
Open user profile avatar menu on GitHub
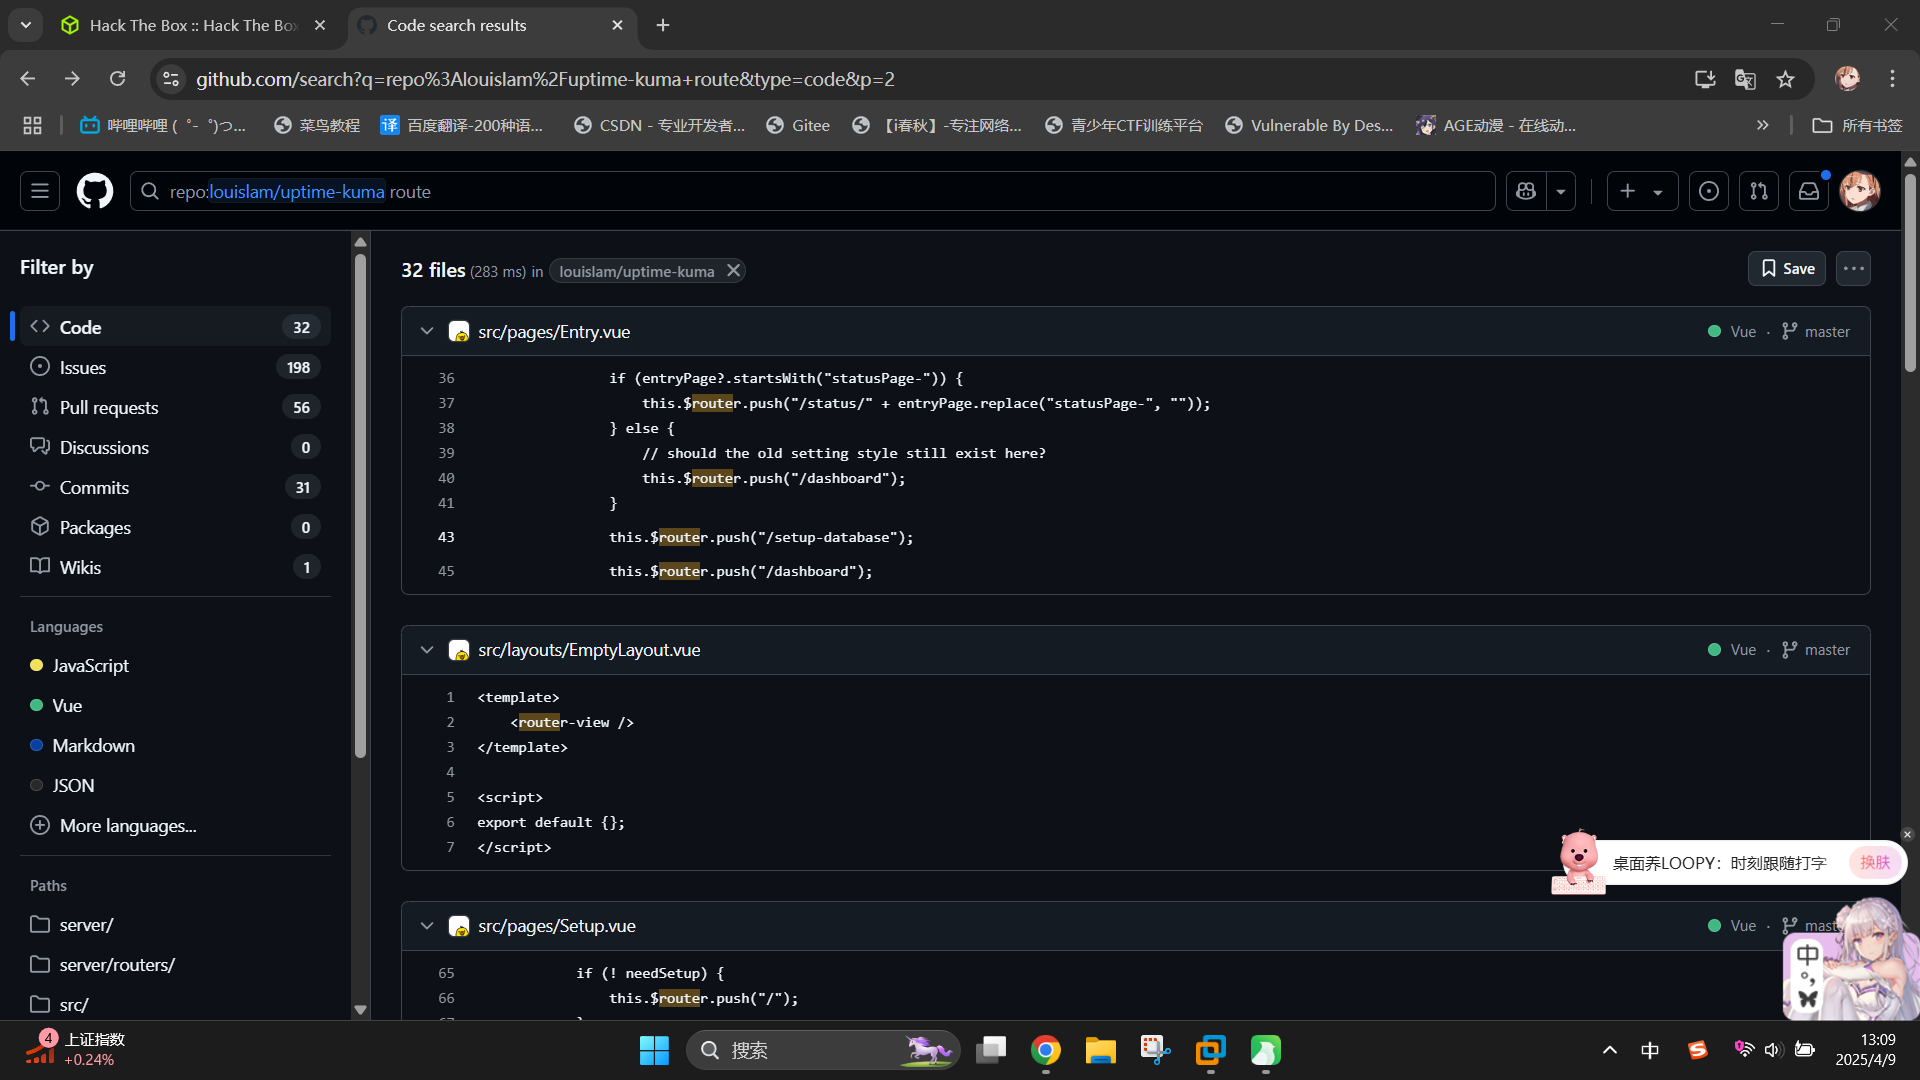pyautogui.click(x=1860, y=191)
